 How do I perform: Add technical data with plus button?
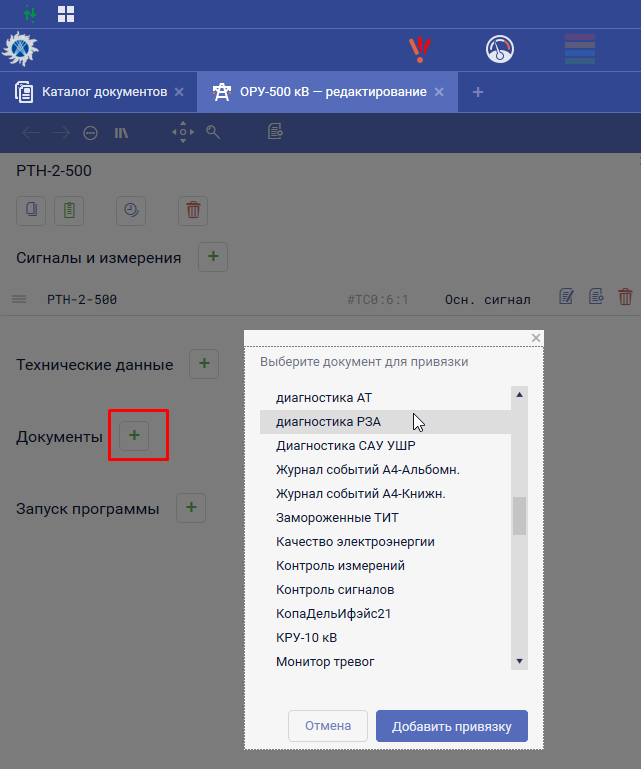(204, 365)
